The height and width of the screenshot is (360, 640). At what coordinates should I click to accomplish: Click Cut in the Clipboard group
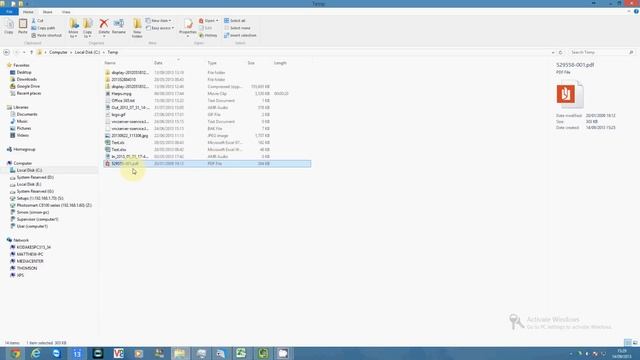(x=38, y=20)
